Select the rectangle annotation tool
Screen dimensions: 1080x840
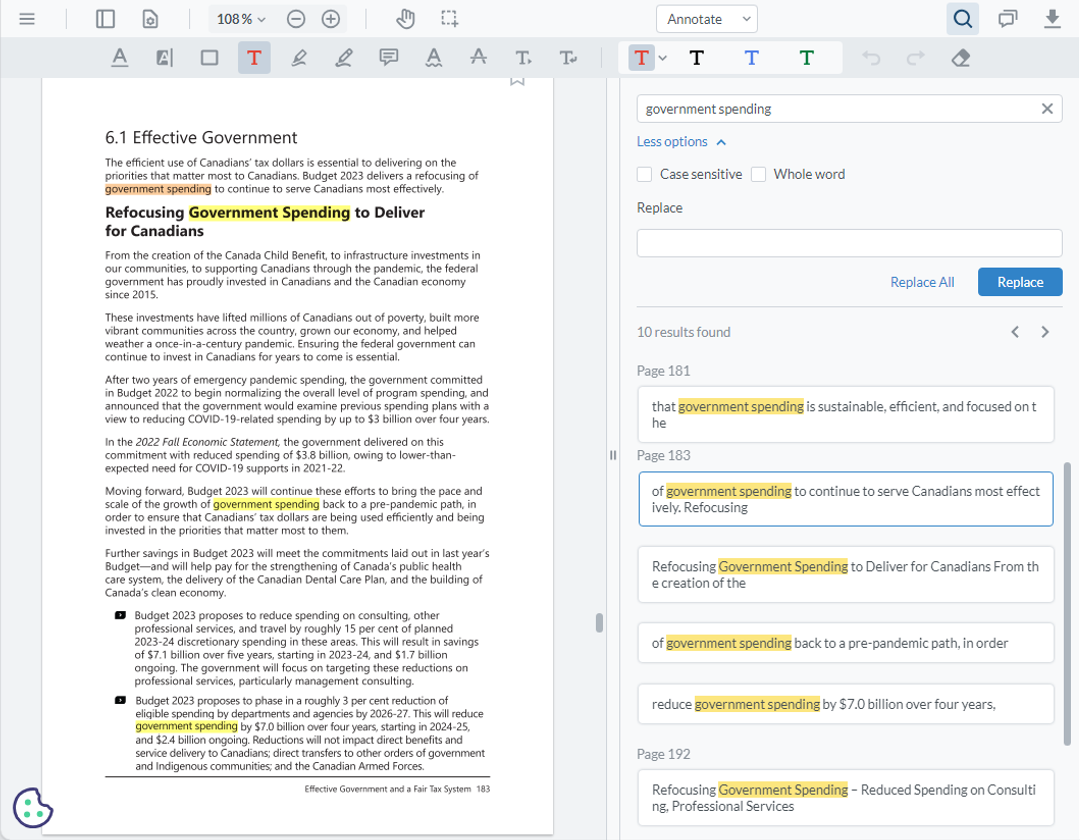pyautogui.click(x=209, y=57)
